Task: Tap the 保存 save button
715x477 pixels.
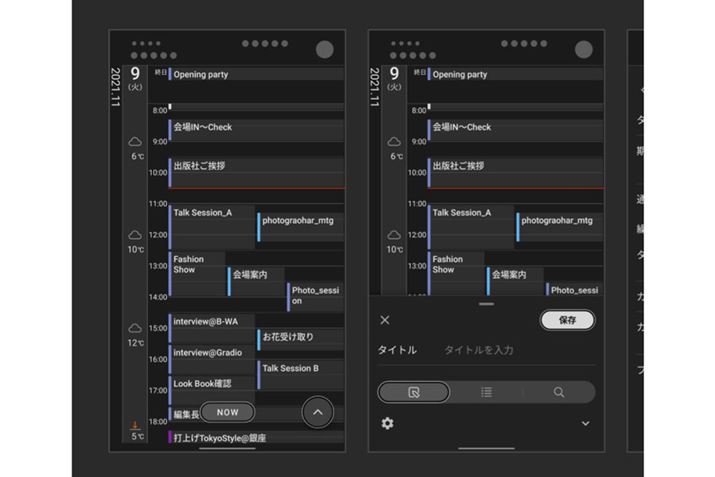Action: (x=567, y=320)
